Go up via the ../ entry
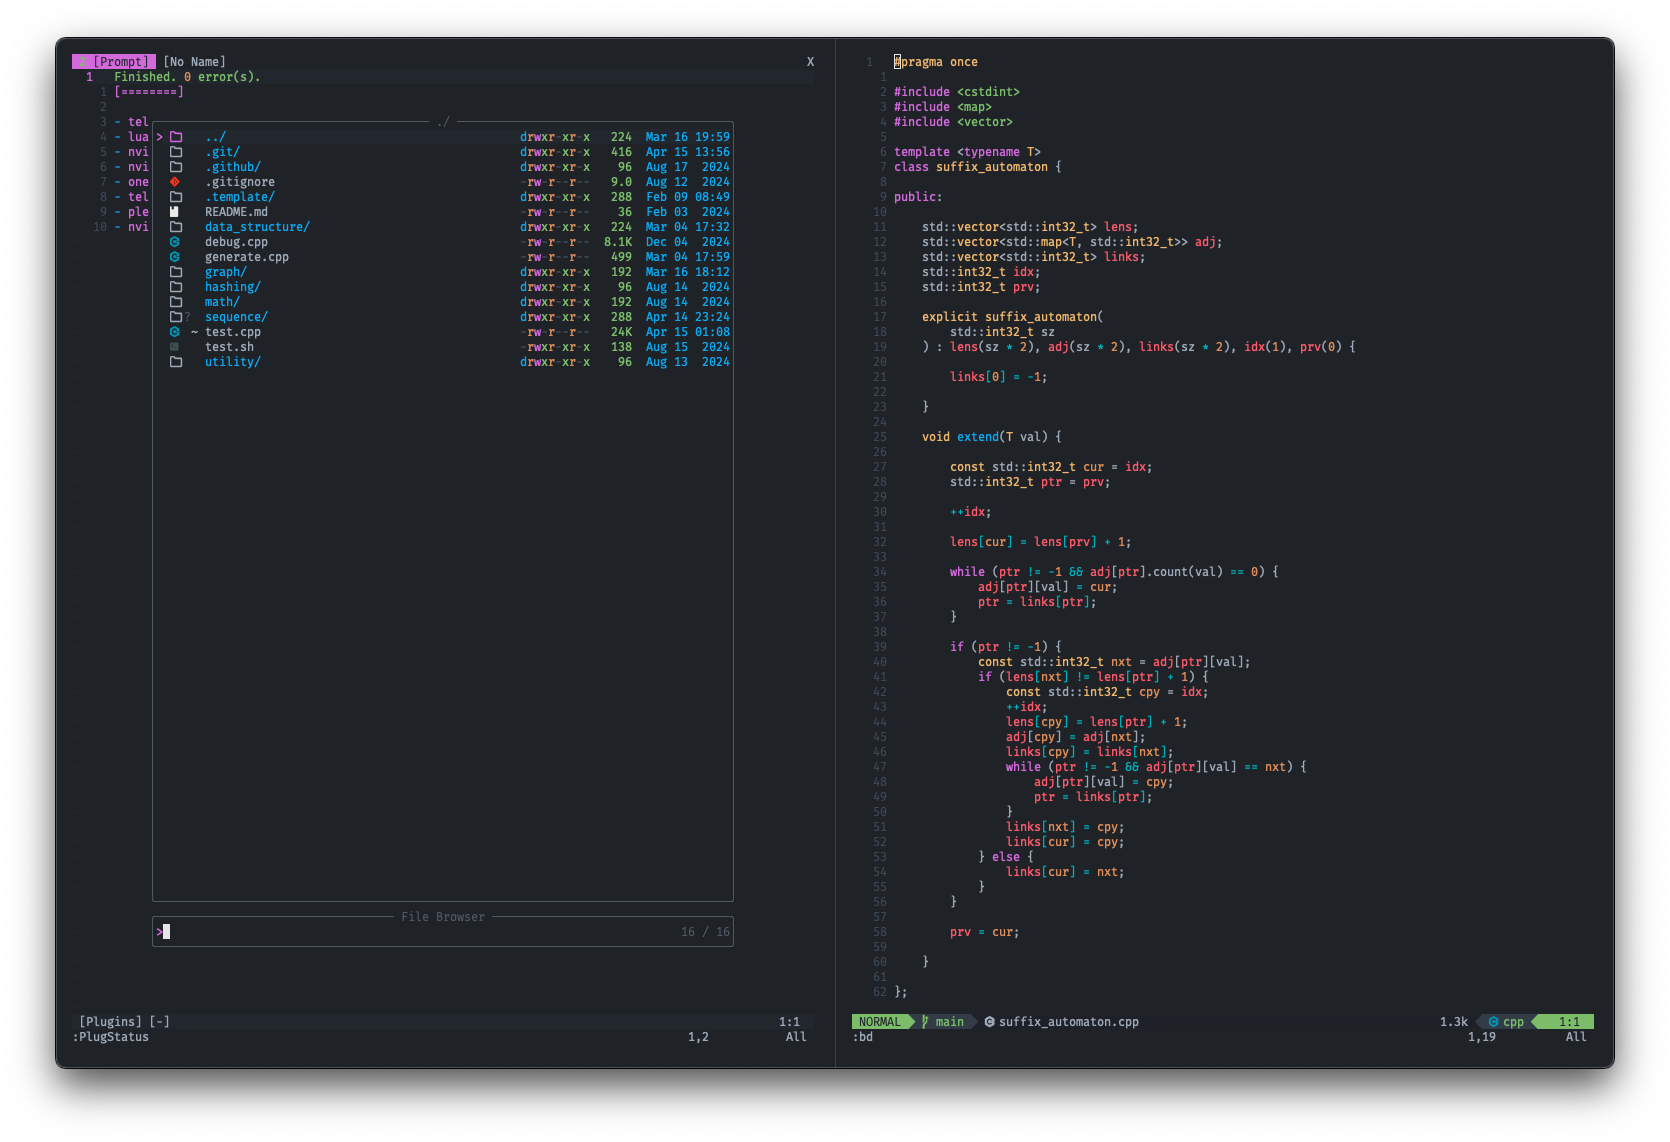Viewport: 1670px width, 1142px height. (215, 137)
